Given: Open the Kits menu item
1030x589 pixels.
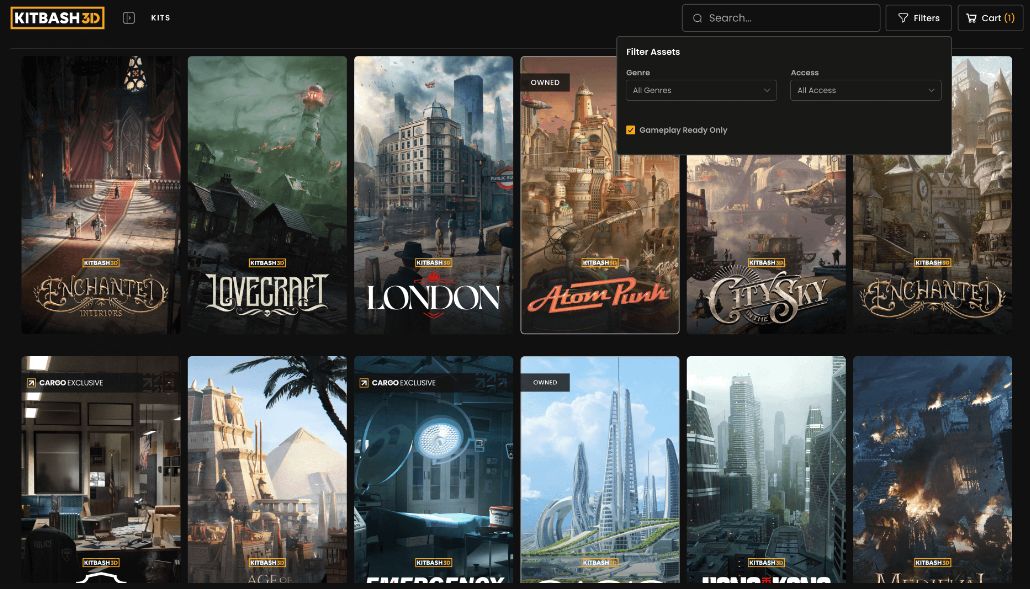Looking at the screenshot, I should (160, 18).
